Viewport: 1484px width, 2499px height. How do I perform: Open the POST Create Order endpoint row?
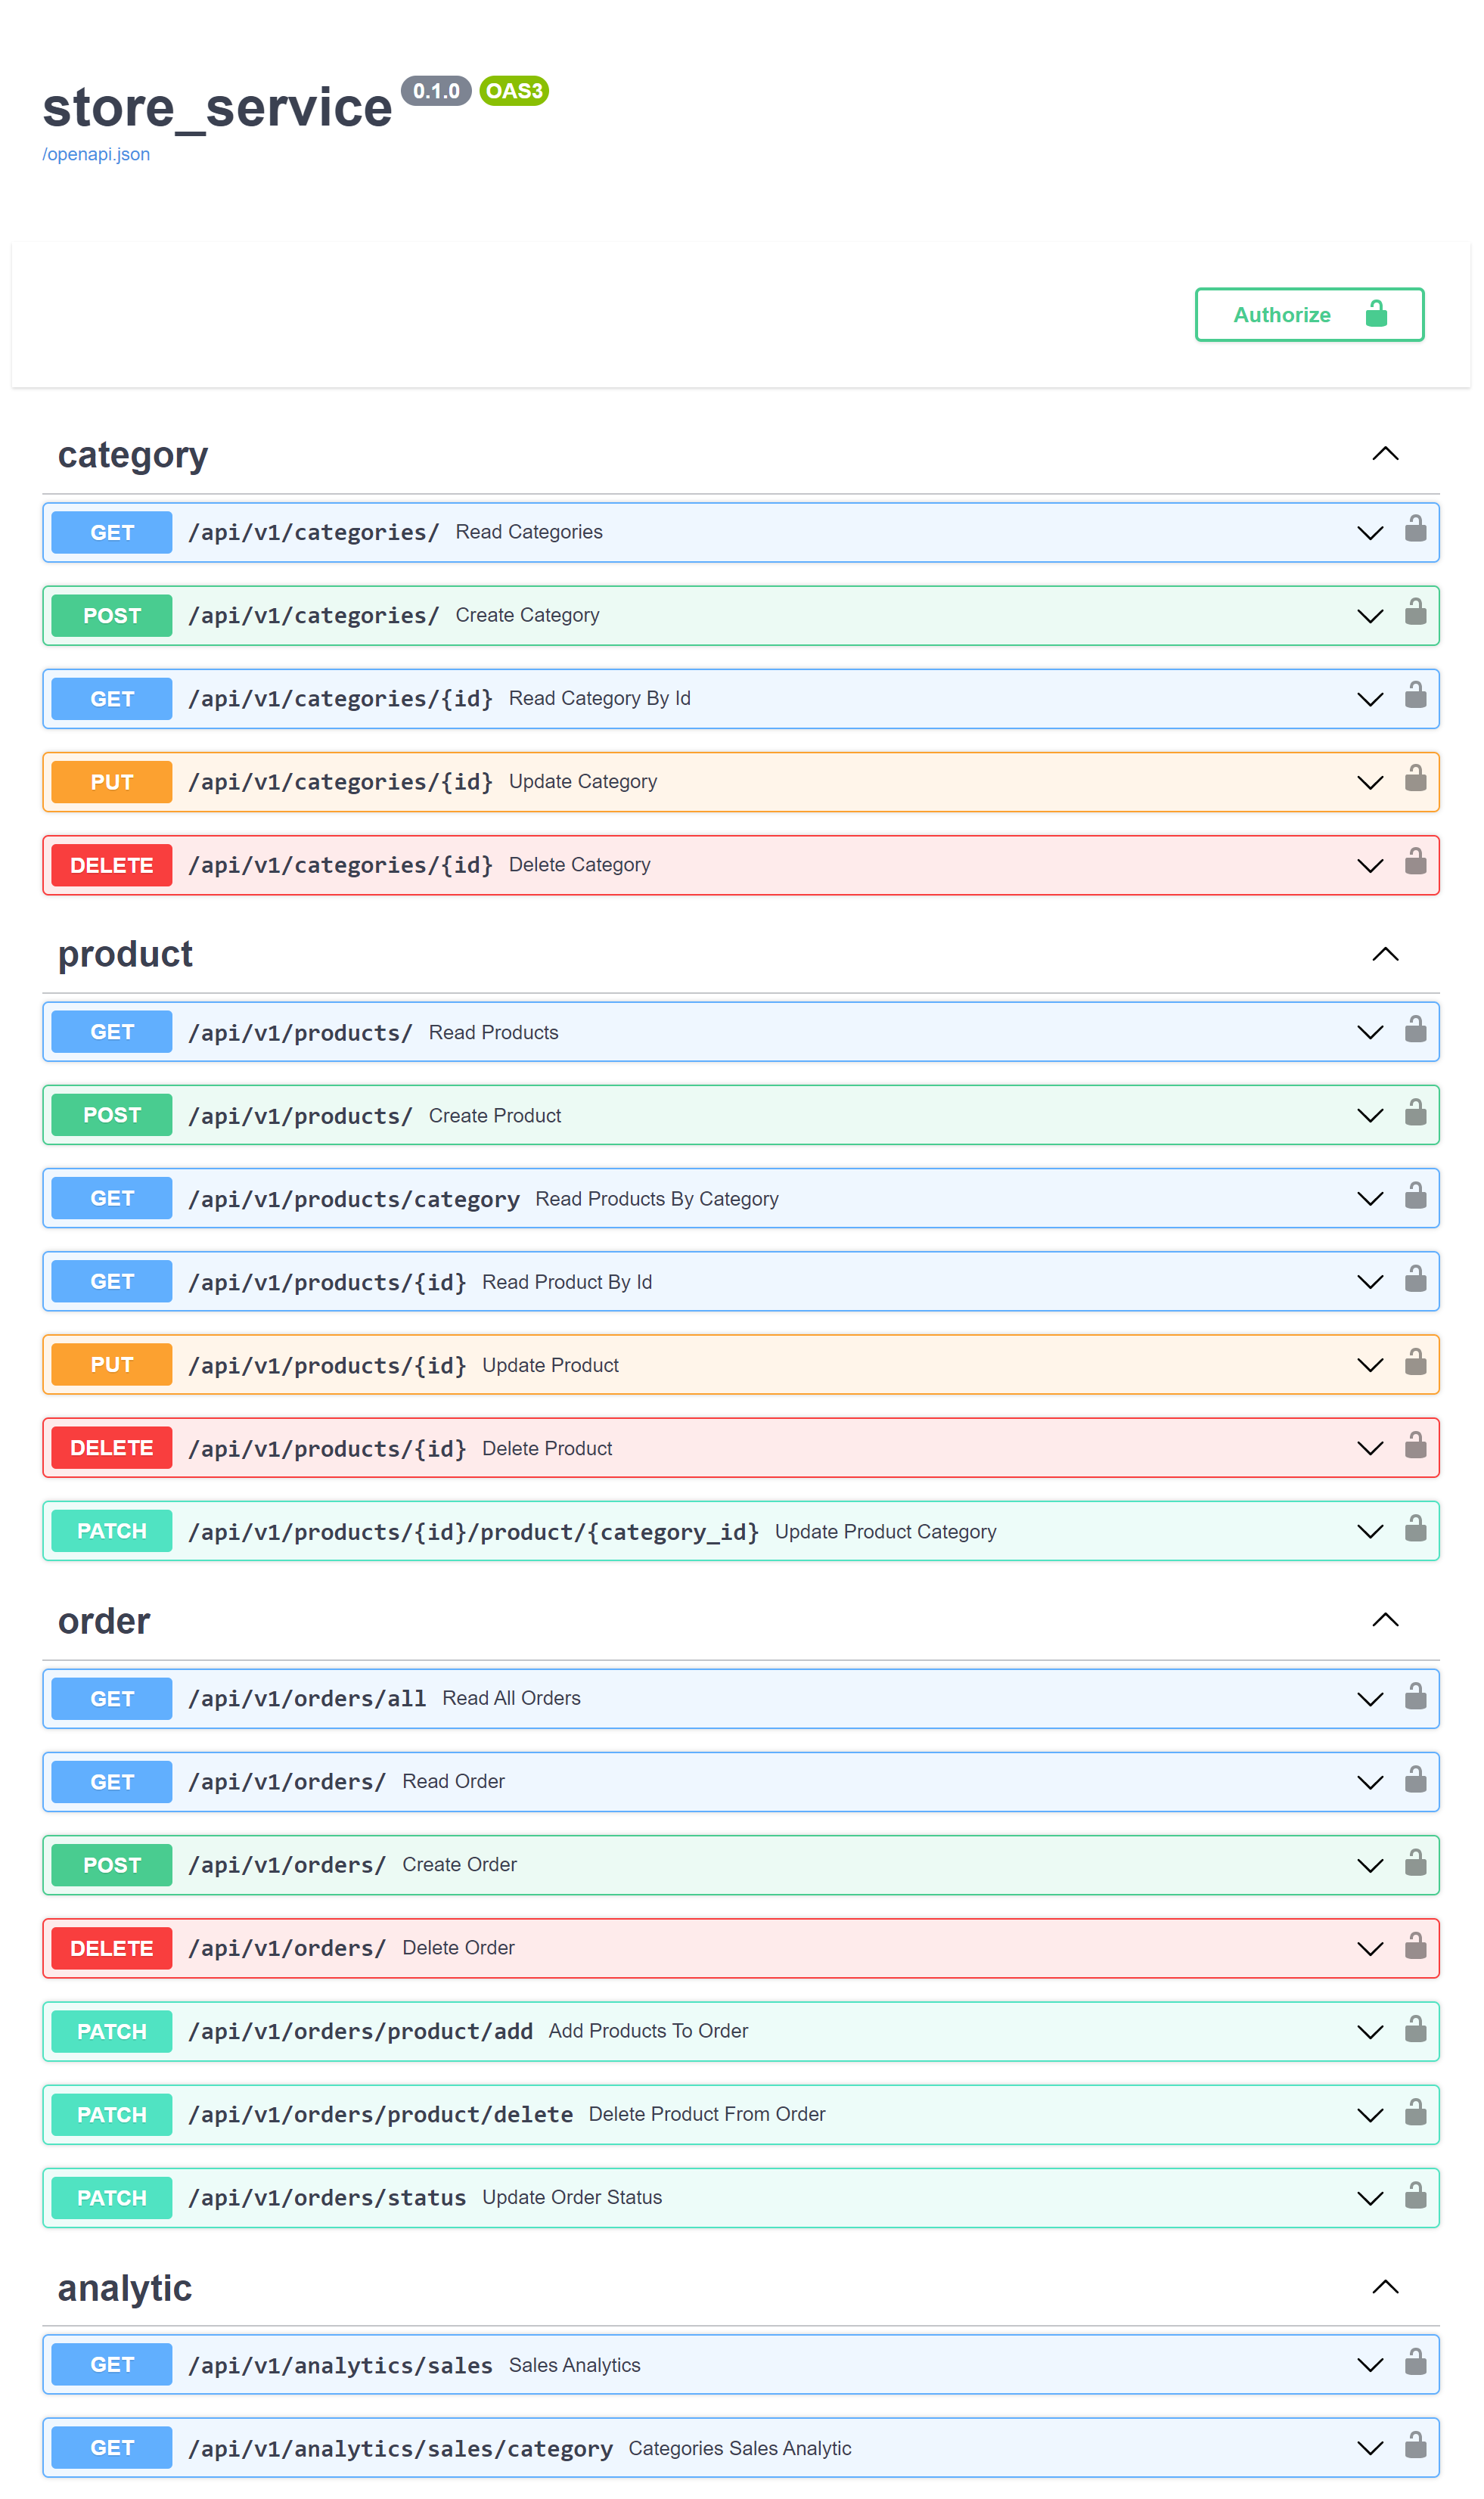(x=700, y=1865)
